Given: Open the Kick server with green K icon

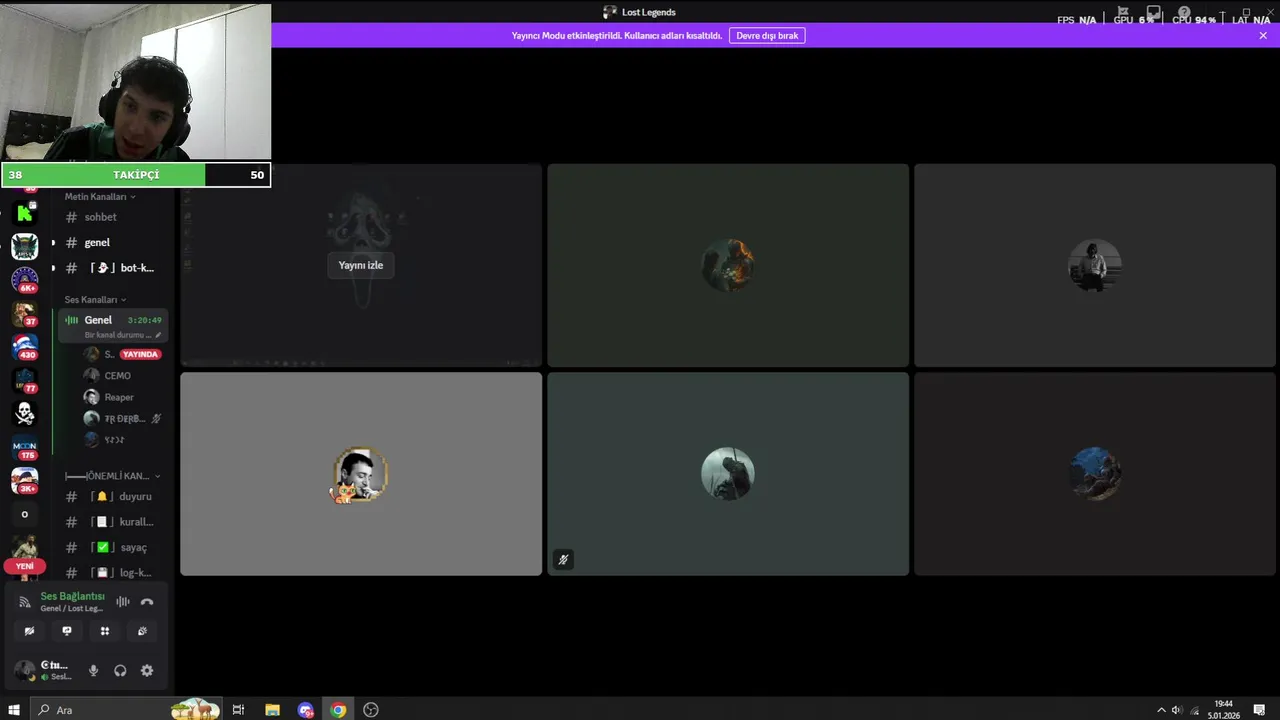Looking at the screenshot, I should pyautogui.click(x=25, y=213).
